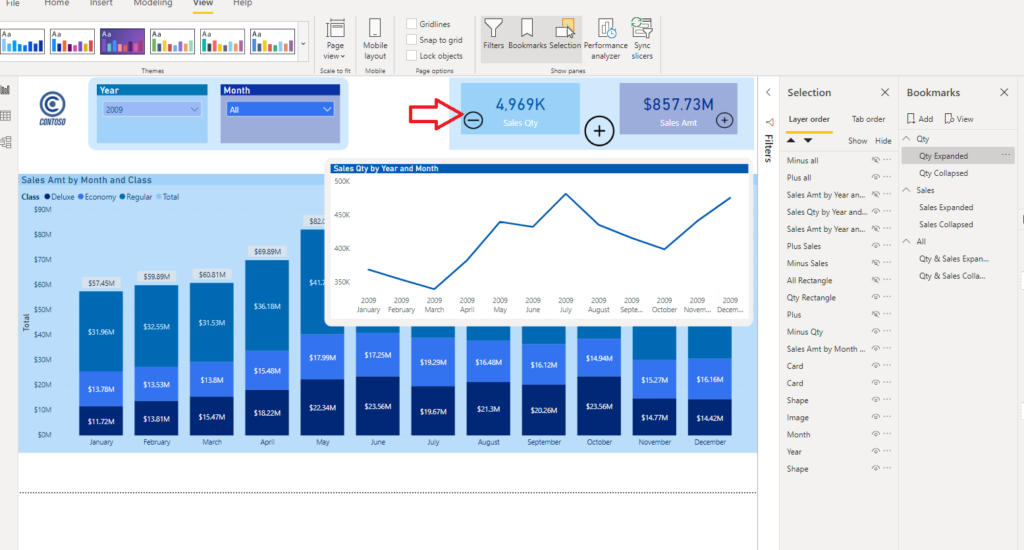Open the Data view in left sidebar
The height and width of the screenshot is (550, 1024).
pos(6,116)
